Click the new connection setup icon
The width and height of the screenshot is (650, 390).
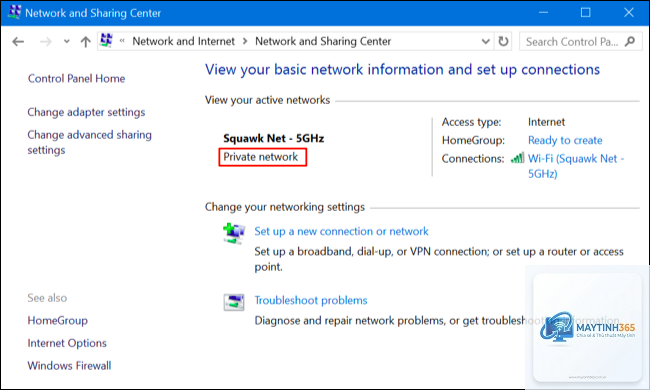[234, 233]
